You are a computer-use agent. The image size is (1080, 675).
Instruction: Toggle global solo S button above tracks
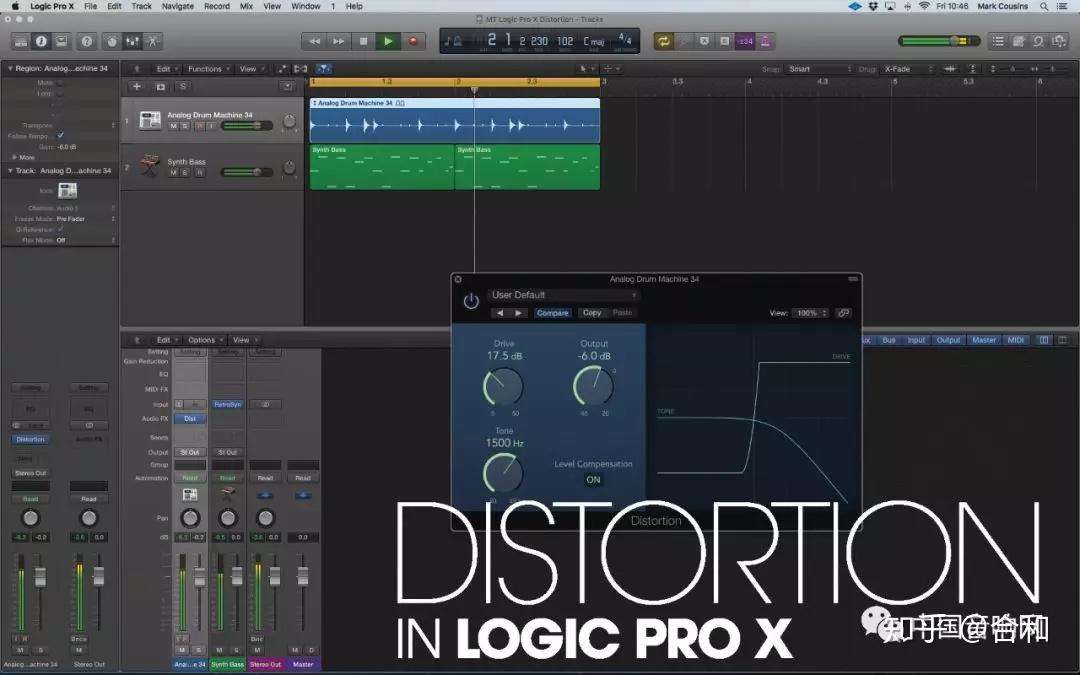click(x=183, y=87)
